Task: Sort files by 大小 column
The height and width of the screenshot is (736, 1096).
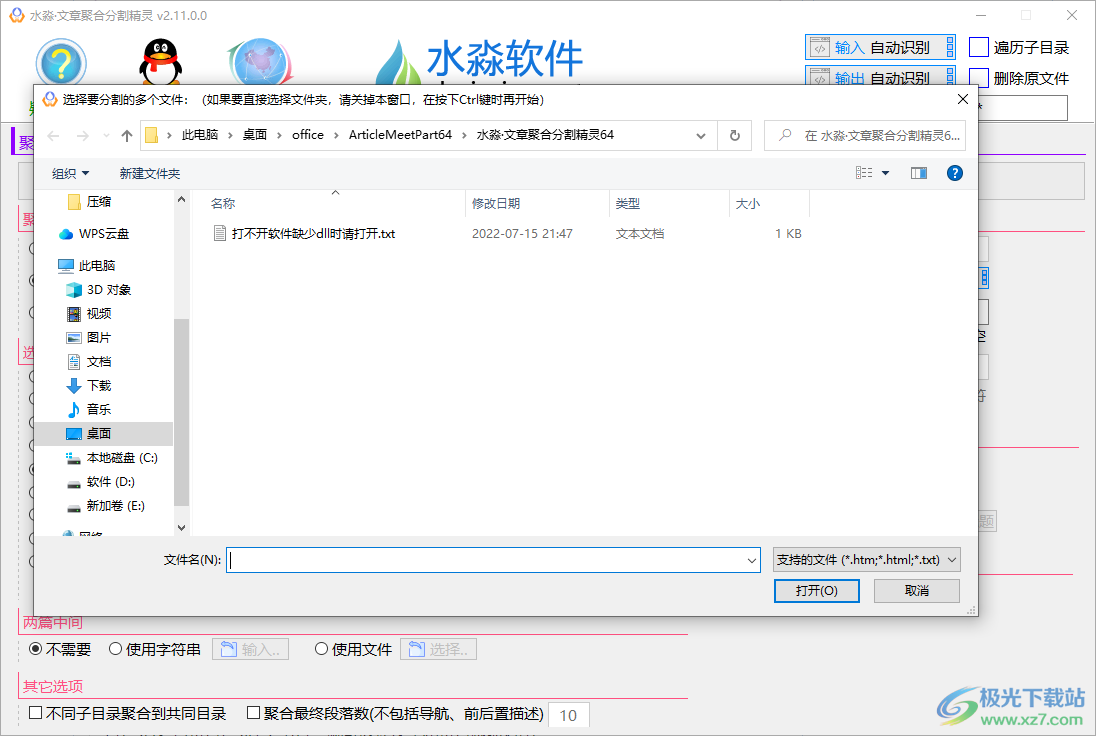Action: [747, 203]
